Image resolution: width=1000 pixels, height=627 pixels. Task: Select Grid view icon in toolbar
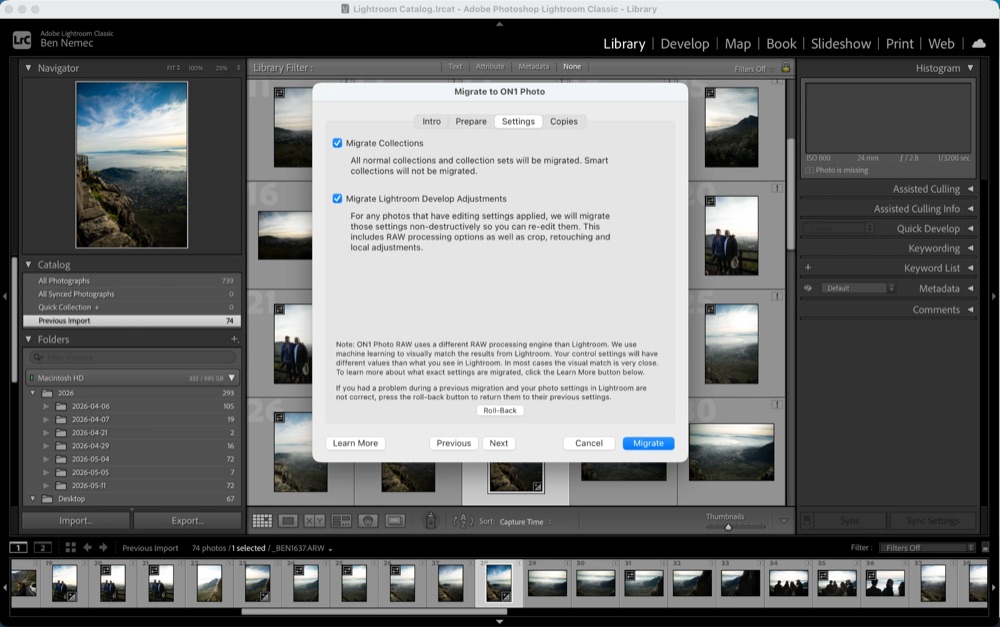point(262,521)
